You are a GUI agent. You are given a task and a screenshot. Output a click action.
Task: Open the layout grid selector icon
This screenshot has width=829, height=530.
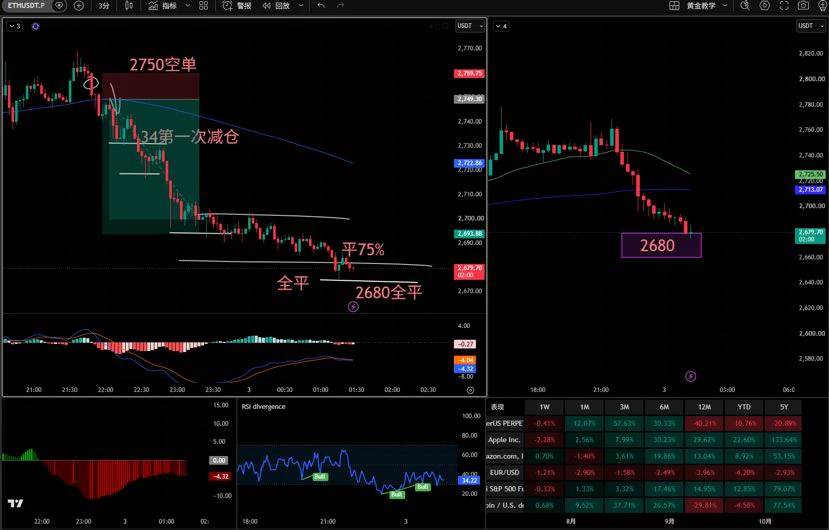coord(674,6)
